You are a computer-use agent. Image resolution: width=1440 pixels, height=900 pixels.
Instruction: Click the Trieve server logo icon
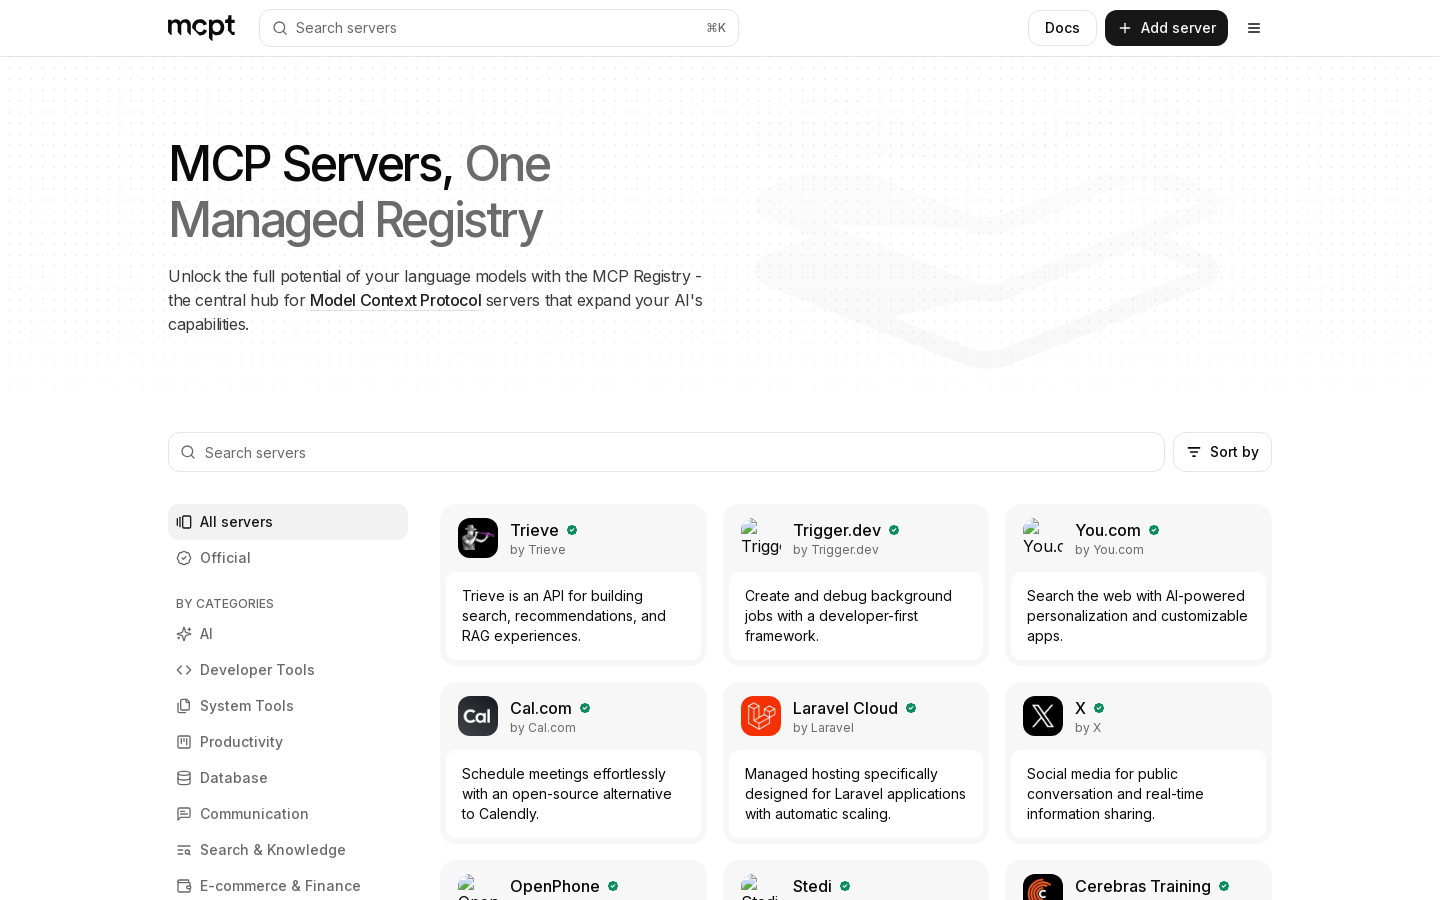(478, 538)
